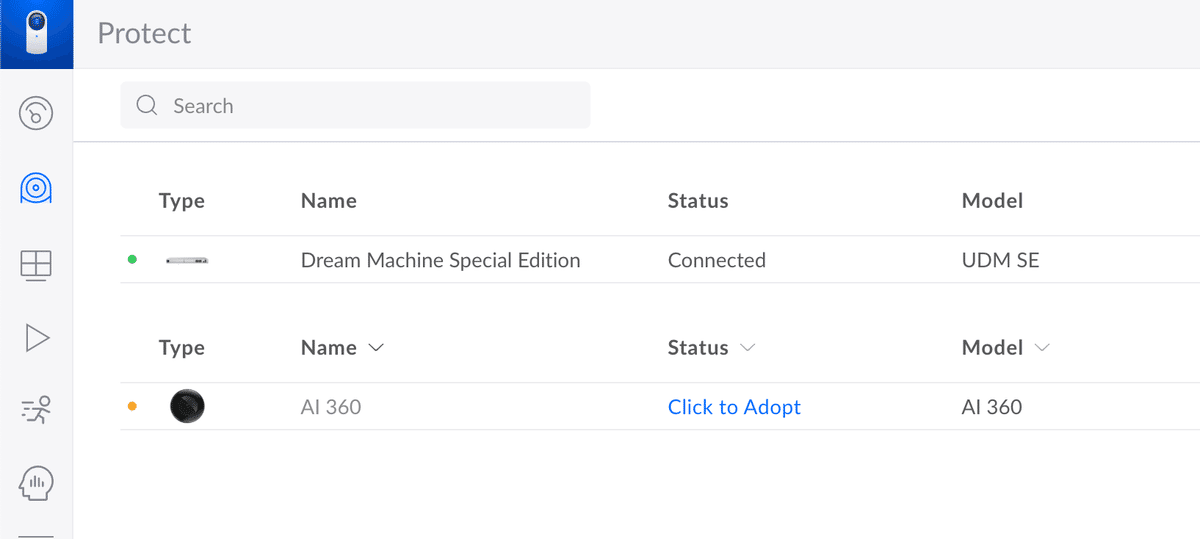Sort cameras by Model chevron
1200x539 pixels.
coord(1042,348)
